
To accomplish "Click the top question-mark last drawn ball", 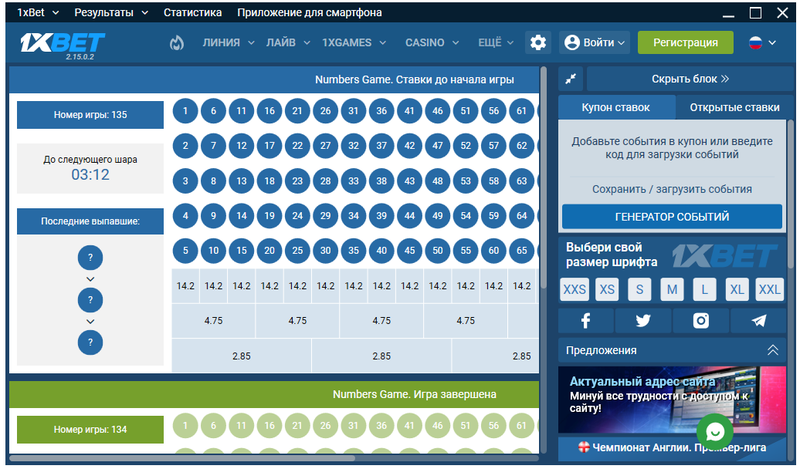I will click(x=90, y=258).
